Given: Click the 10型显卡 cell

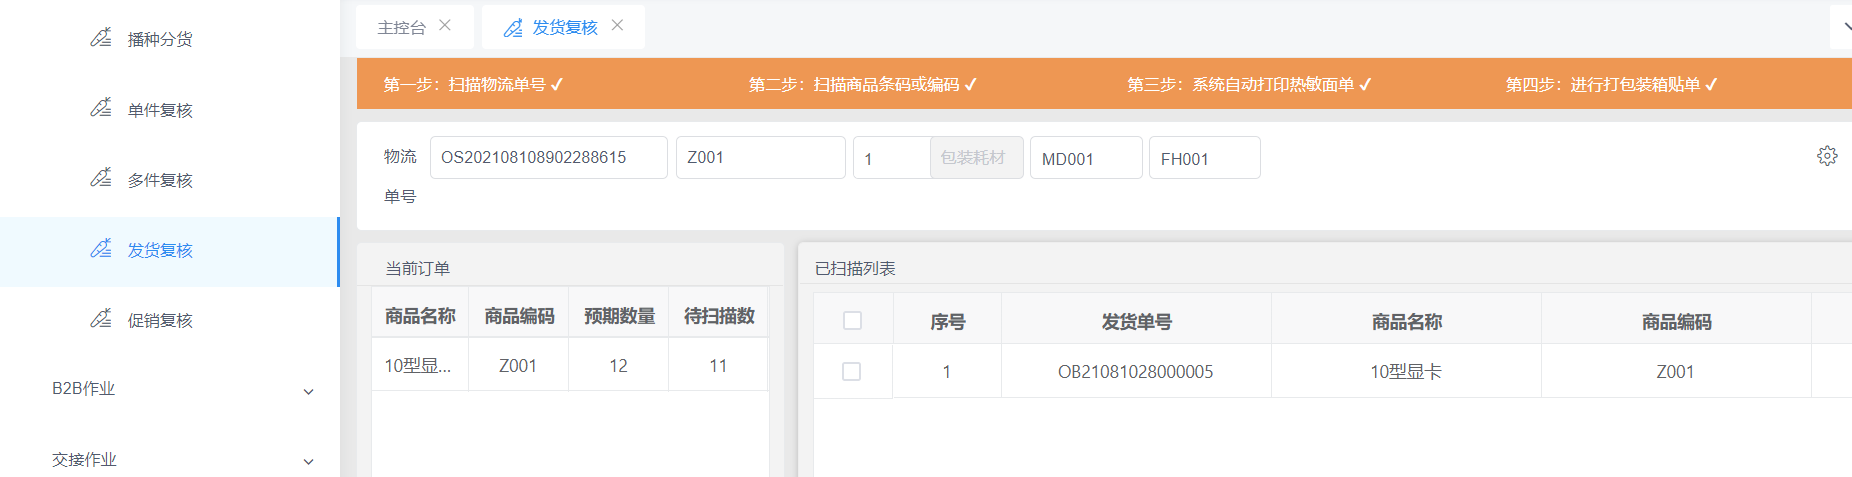Looking at the screenshot, I should (1406, 372).
